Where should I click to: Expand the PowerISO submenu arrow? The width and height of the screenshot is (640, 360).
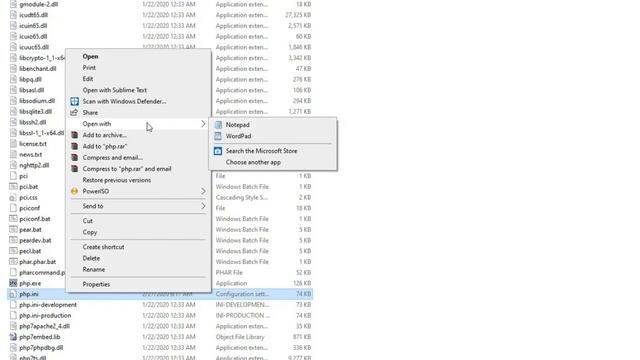tap(203, 191)
